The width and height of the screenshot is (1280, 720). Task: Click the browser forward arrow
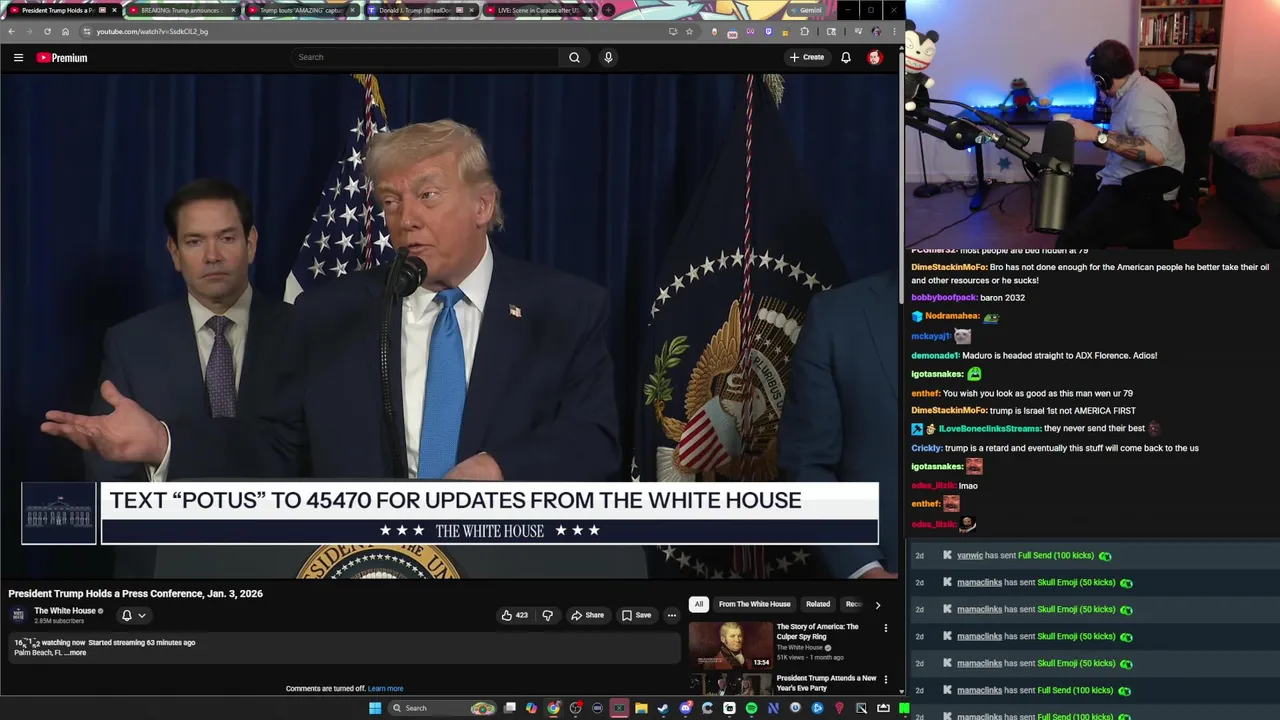point(29,31)
